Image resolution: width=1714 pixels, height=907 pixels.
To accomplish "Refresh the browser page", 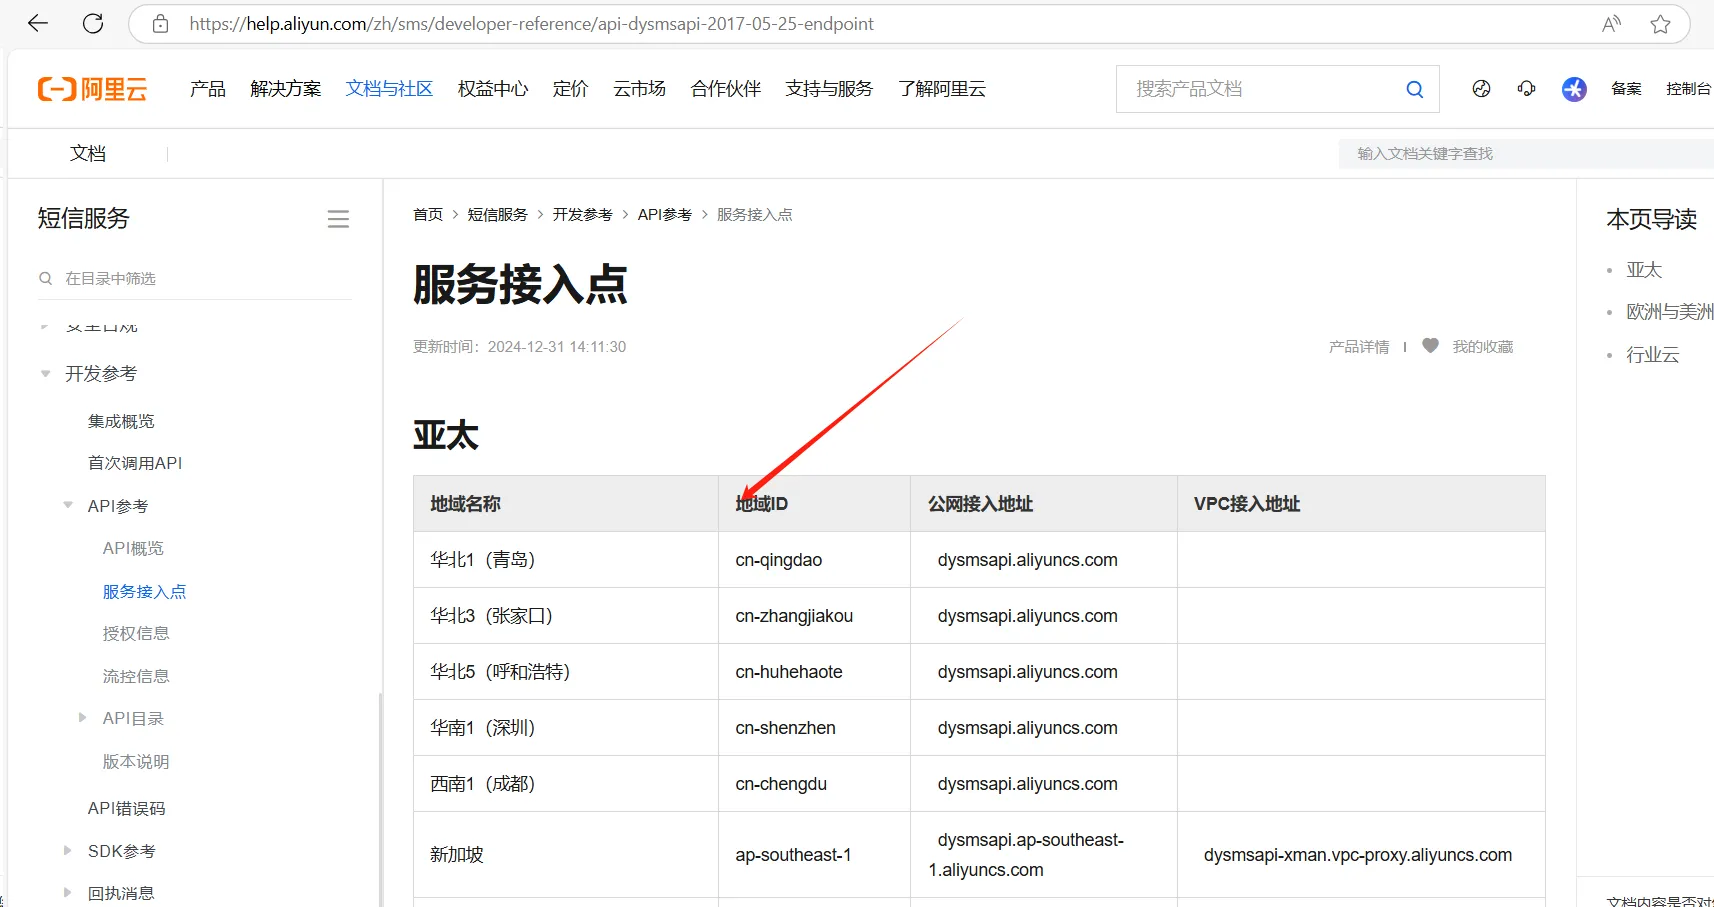I will (93, 24).
